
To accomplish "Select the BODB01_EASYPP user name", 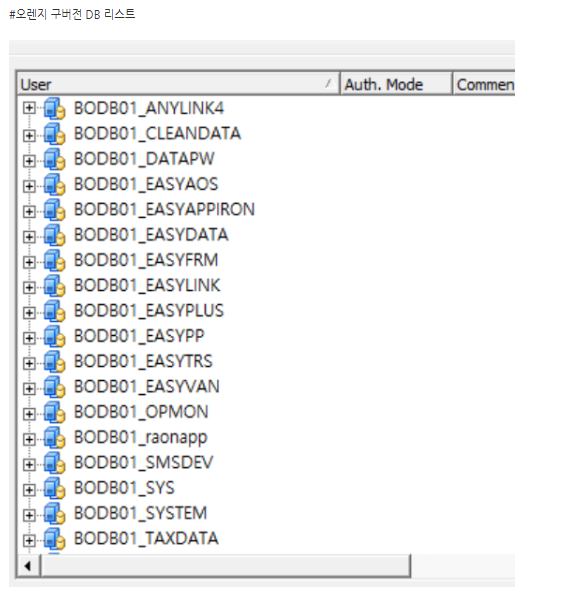I will pyautogui.click(x=139, y=336).
